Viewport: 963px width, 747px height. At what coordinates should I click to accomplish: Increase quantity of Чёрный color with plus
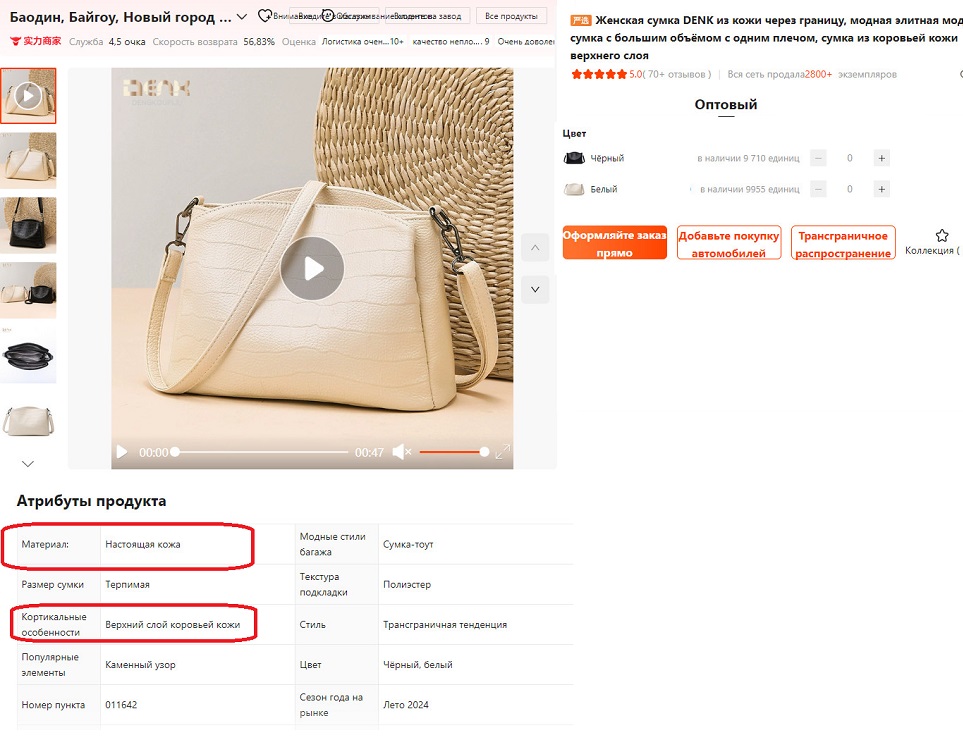(x=881, y=158)
